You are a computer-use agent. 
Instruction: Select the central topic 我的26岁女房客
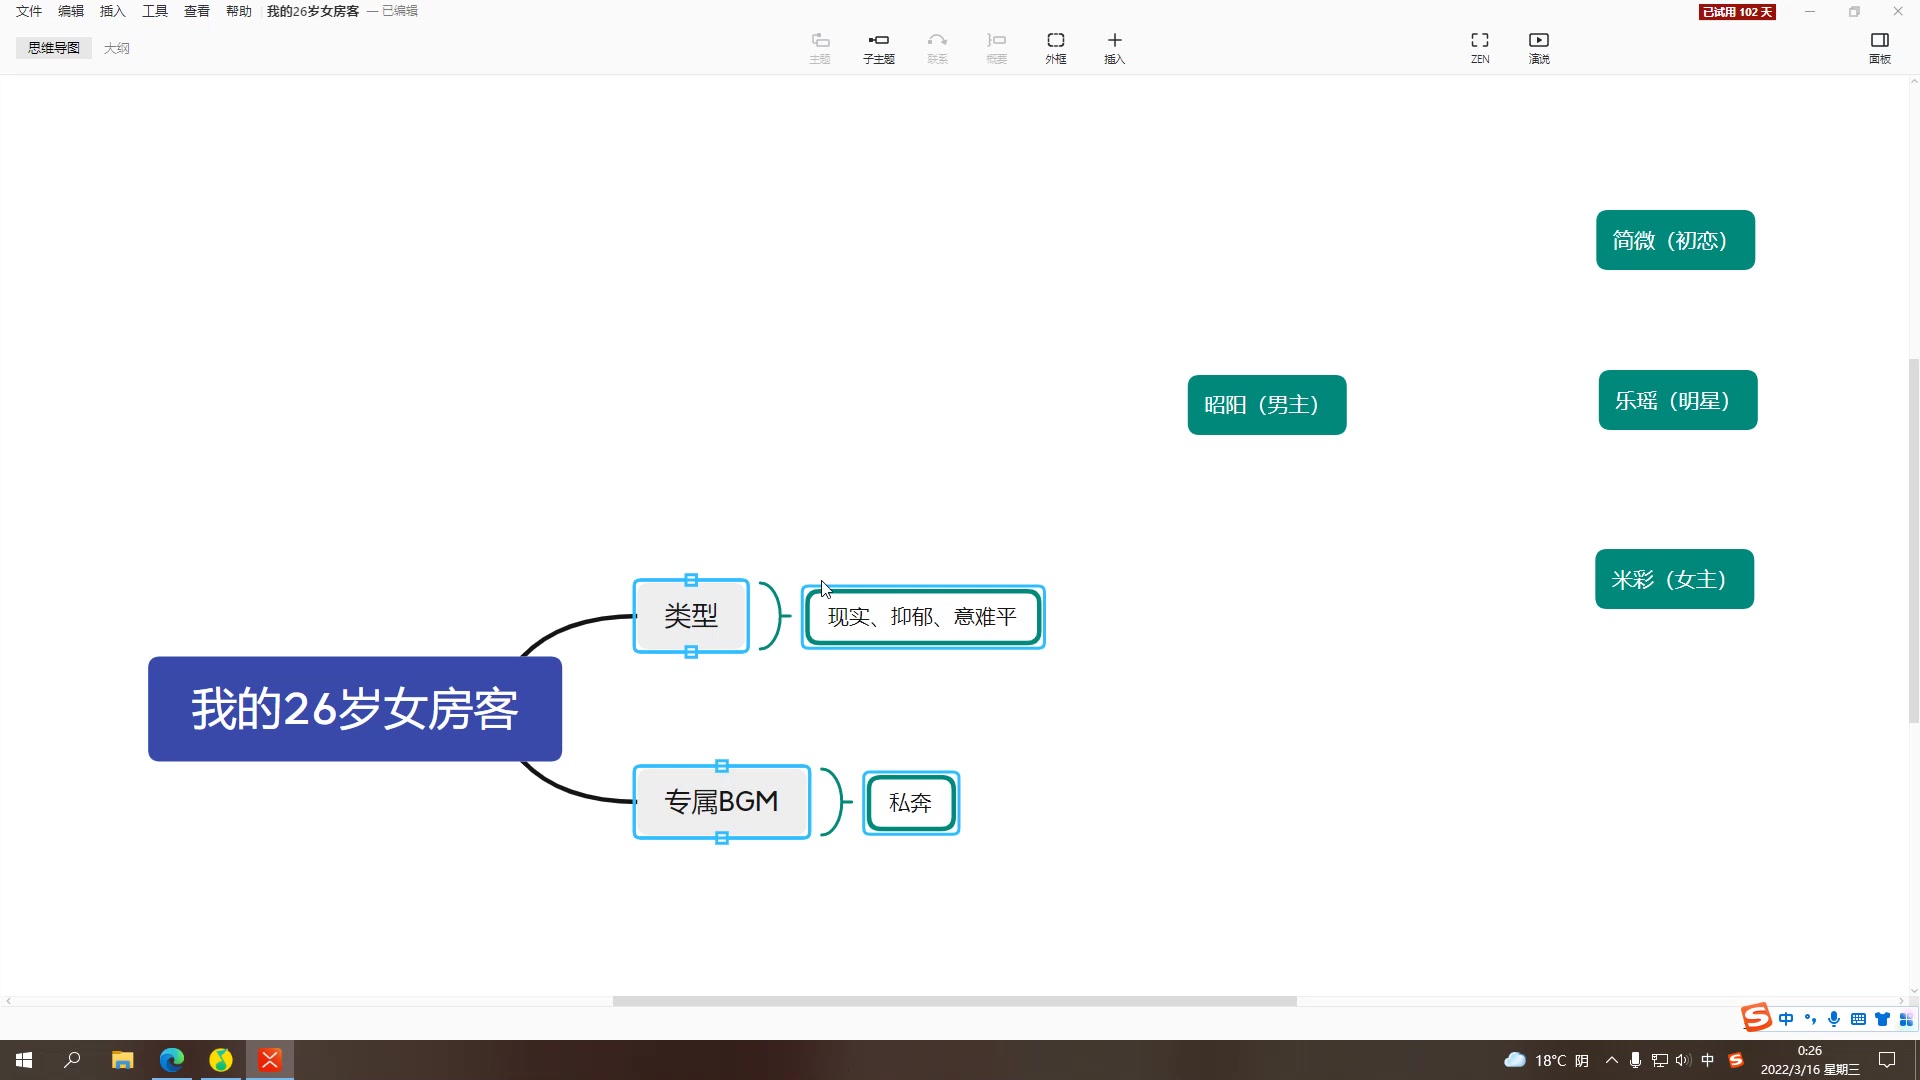coord(355,709)
